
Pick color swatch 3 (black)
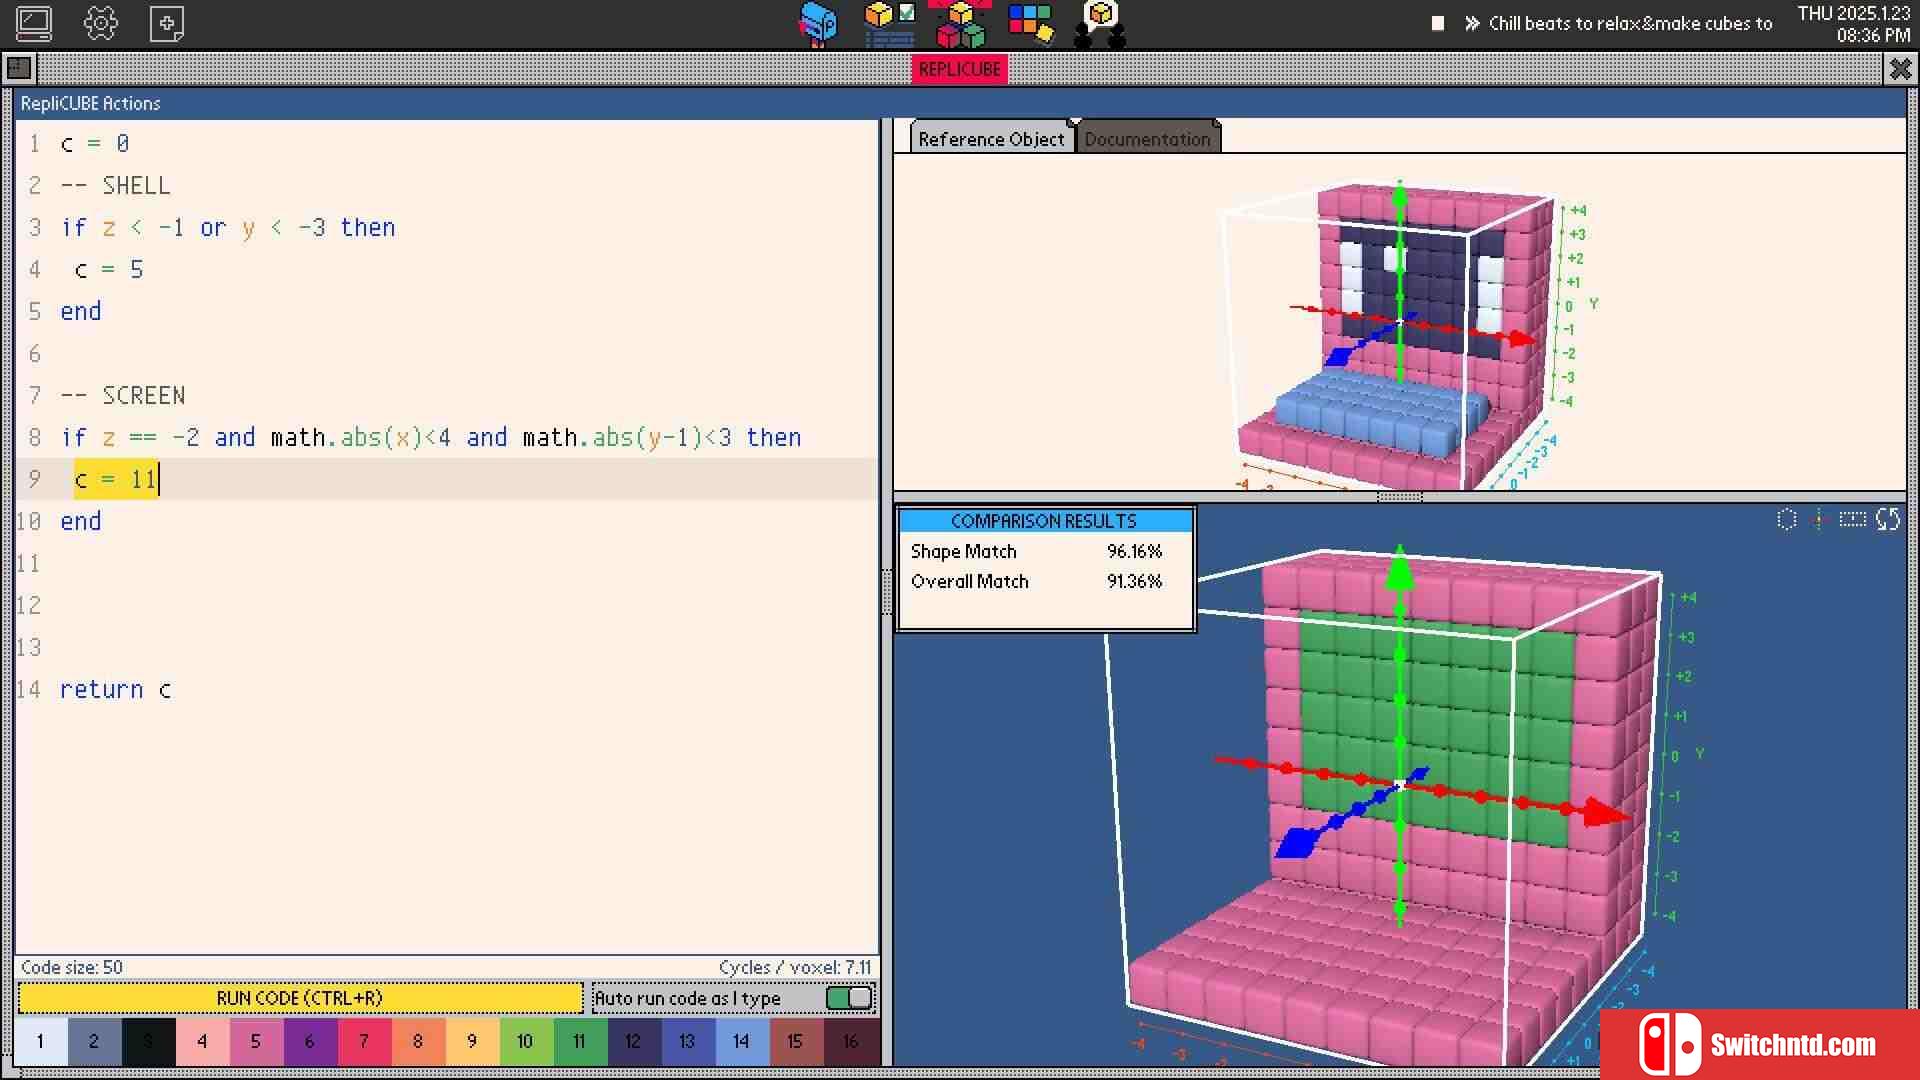point(148,1041)
